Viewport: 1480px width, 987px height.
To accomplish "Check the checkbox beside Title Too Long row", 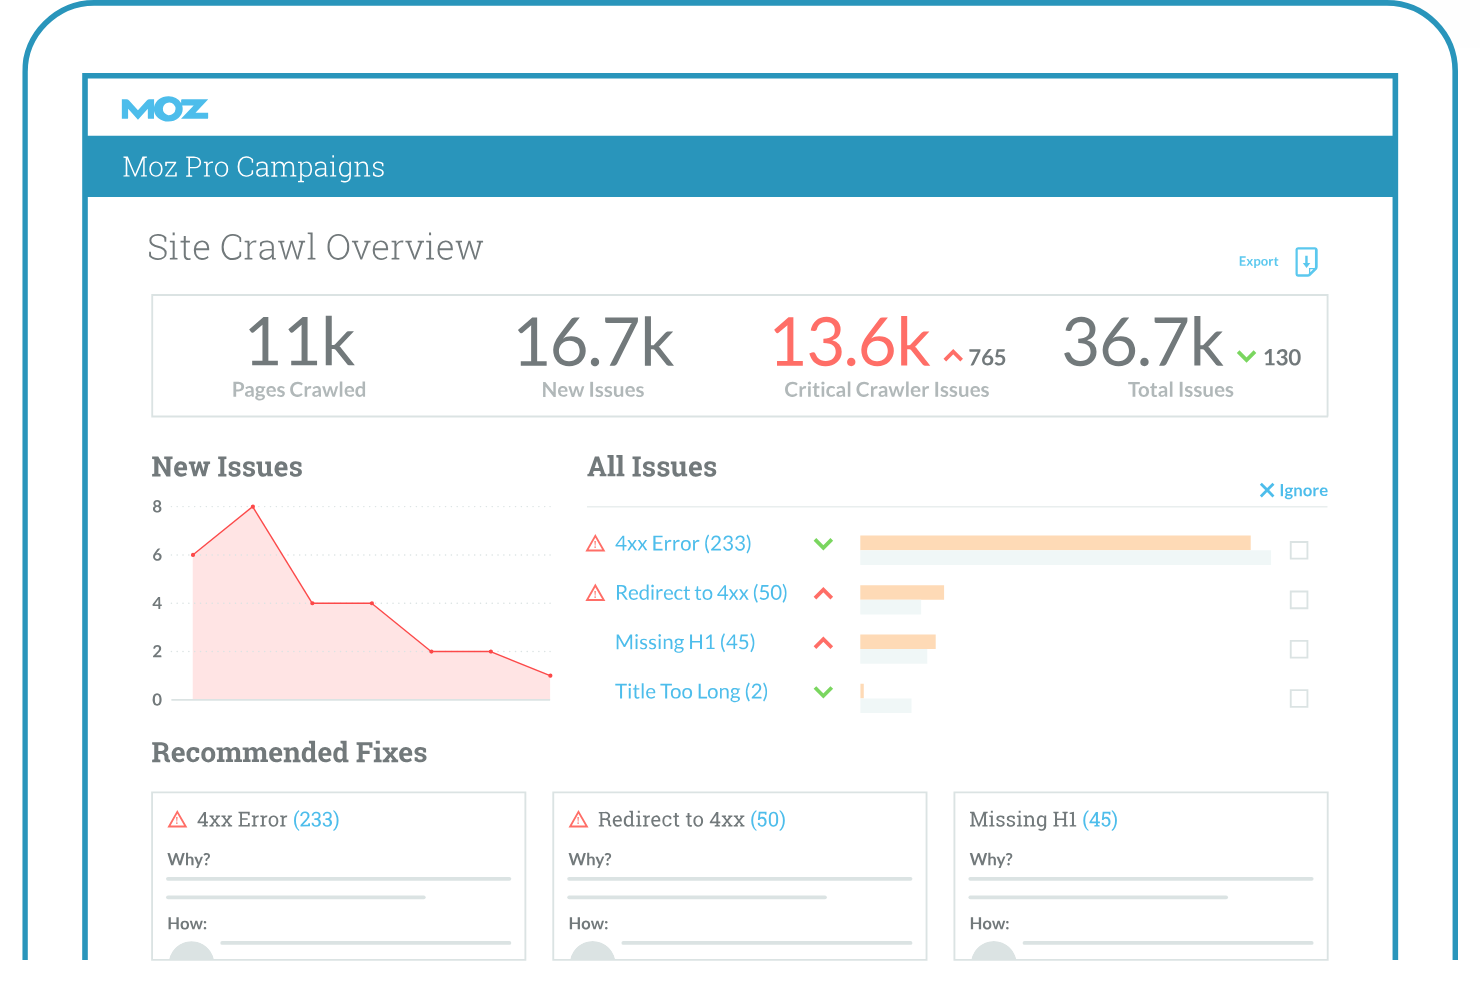I will point(1299,698).
